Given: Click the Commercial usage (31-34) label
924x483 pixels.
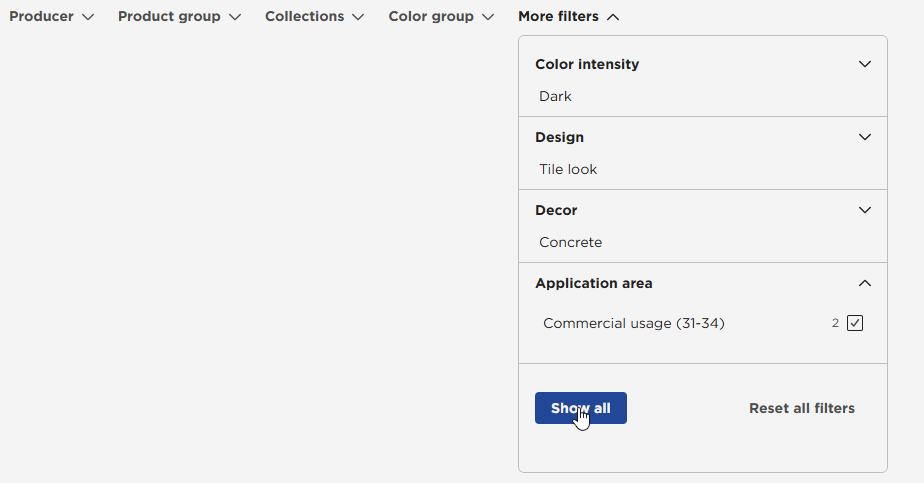Looking at the screenshot, I should point(633,323).
